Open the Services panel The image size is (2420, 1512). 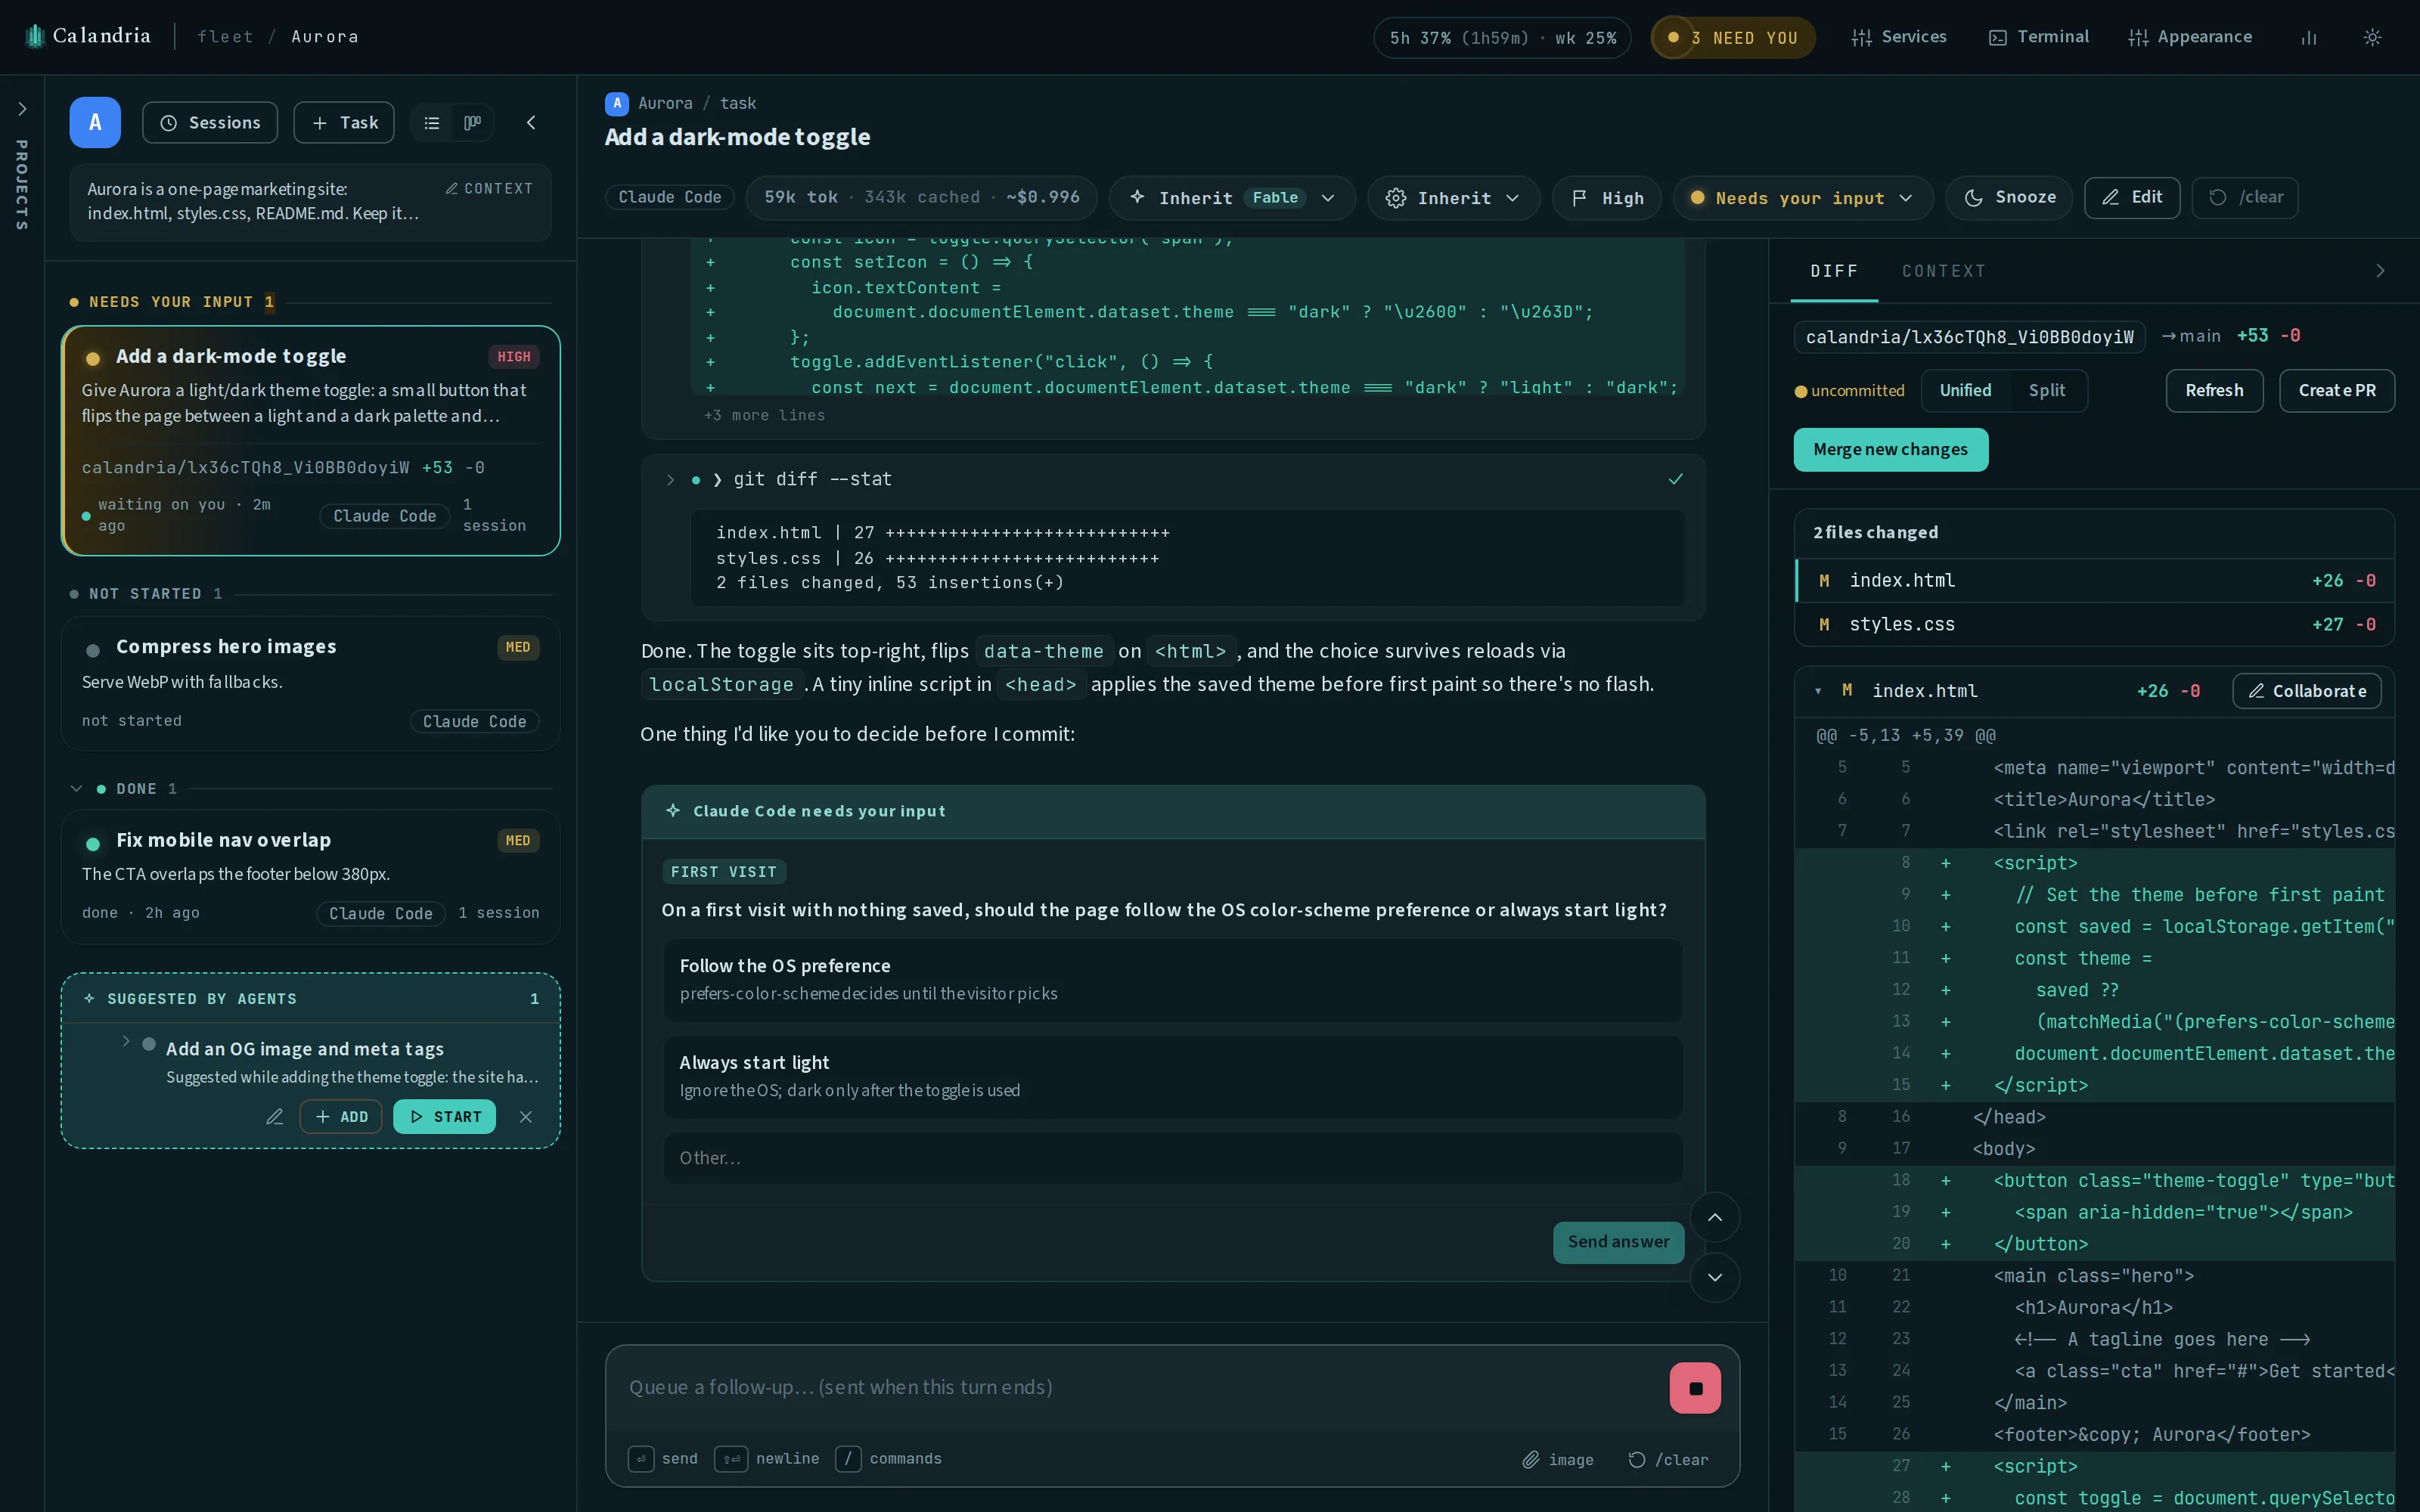1899,37
